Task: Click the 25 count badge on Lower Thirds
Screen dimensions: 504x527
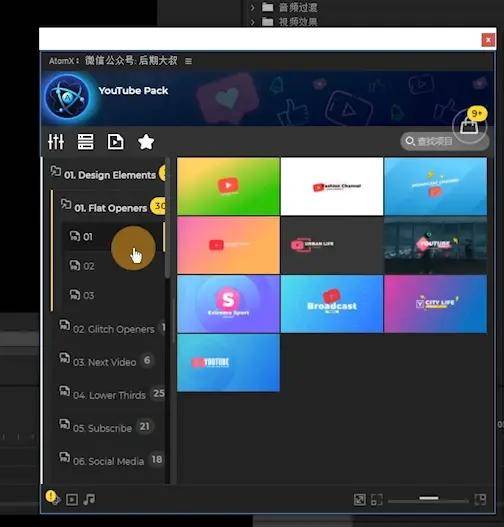Action: coord(159,393)
